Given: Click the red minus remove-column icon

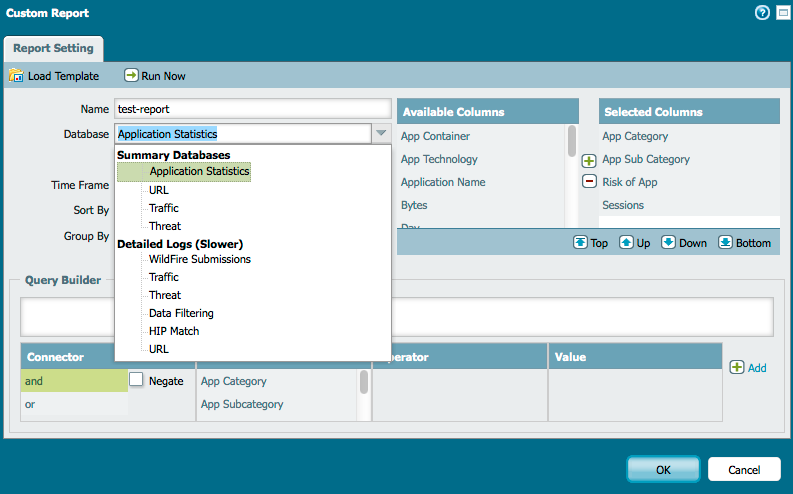Looking at the screenshot, I should [589, 181].
